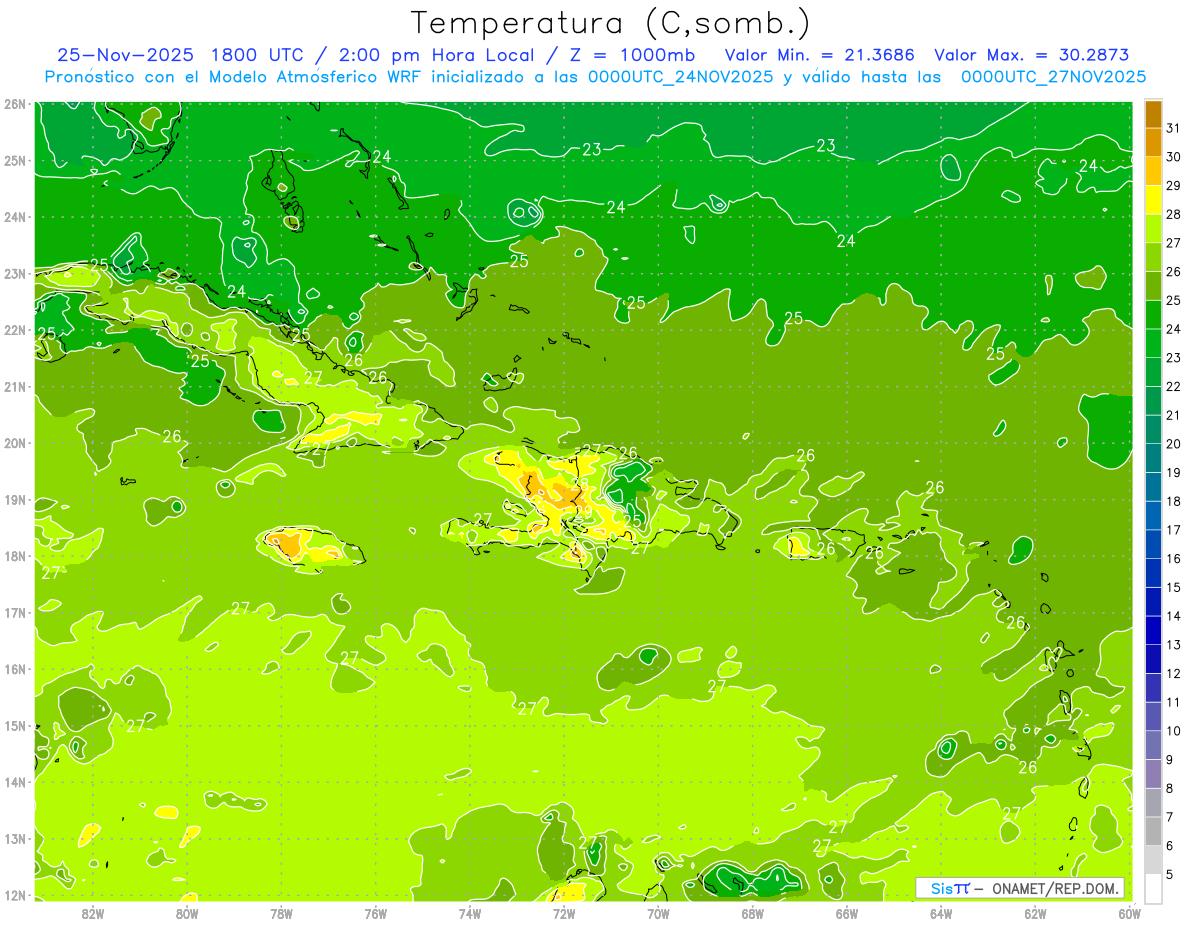Click colorbar label '13'
Screen dimensions: 1200x927
pyautogui.click(x=1173, y=644)
